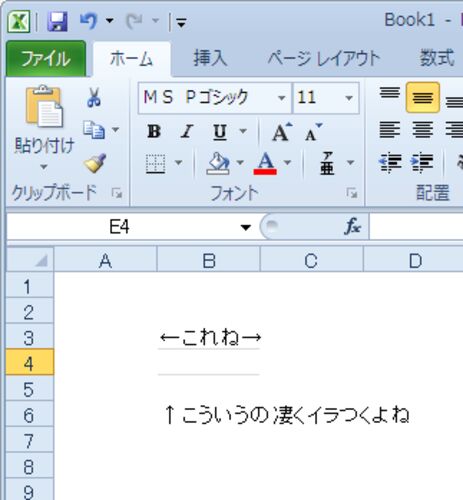The height and width of the screenshot is (500, 463).
Task: Open the font size 11 dropdown
Action: (349, 98)
